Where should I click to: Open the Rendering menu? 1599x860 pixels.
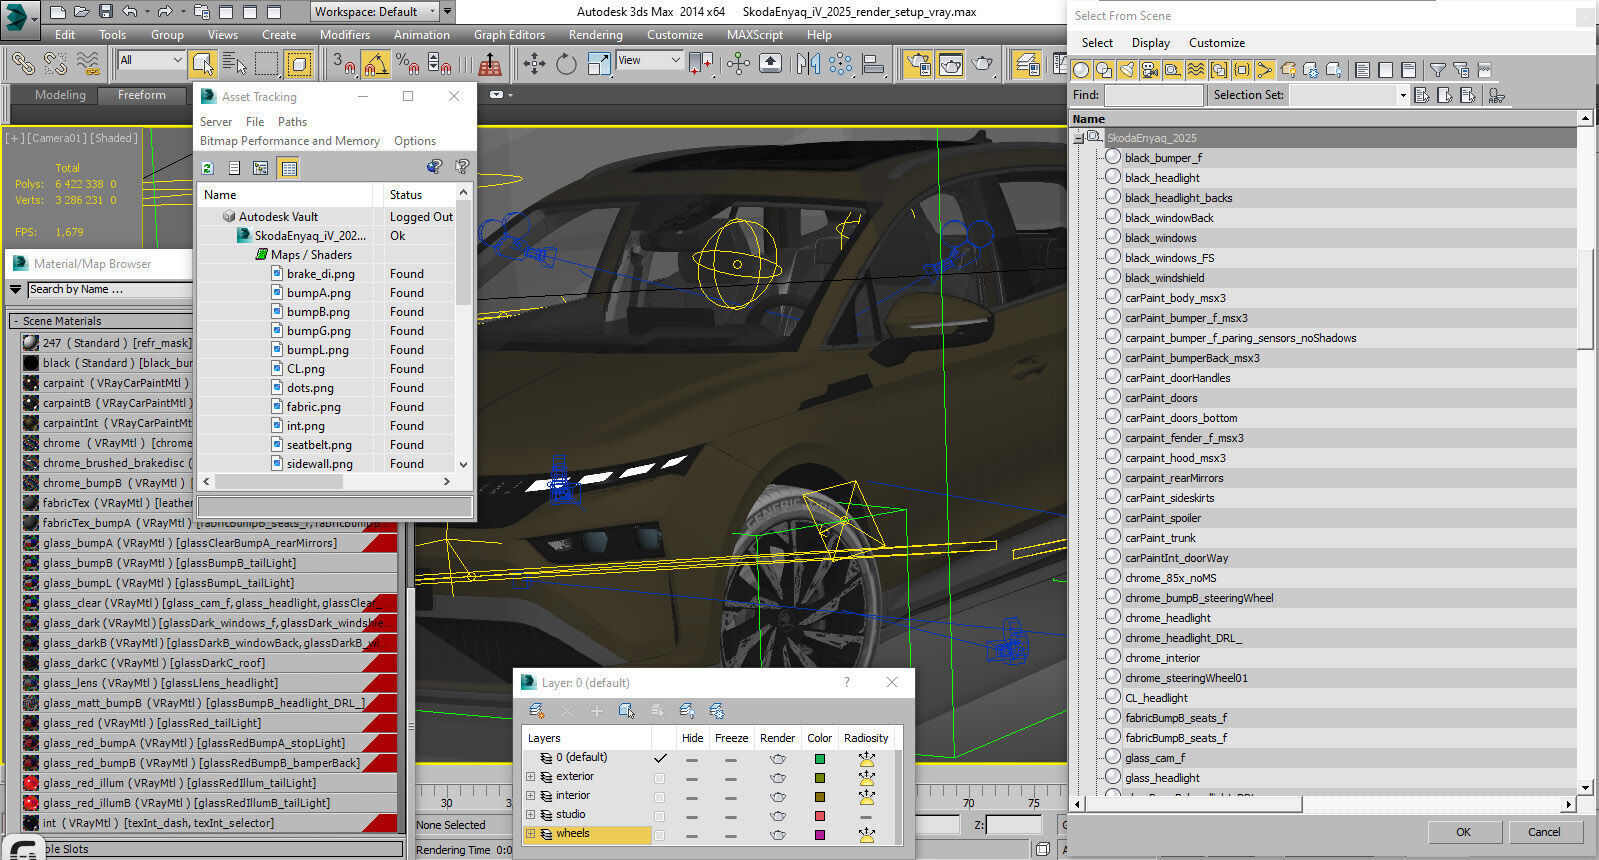click(x=595, y=34)
